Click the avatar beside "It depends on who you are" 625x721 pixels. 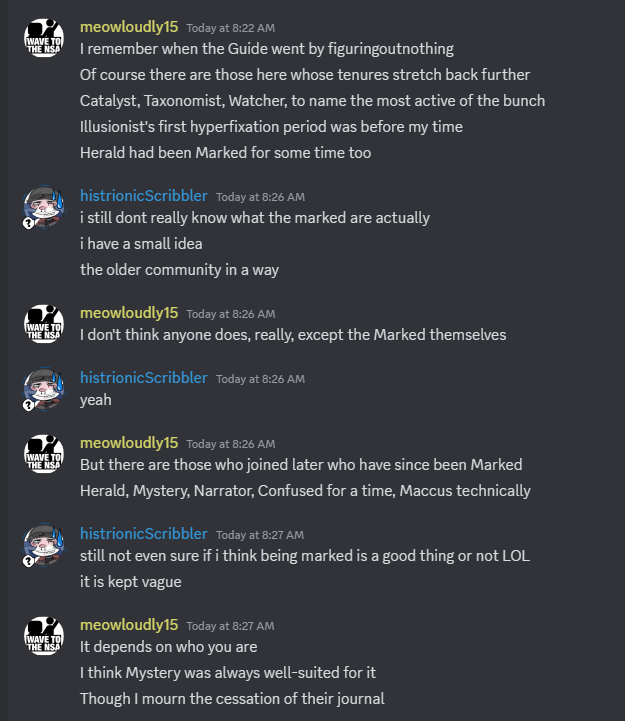44,636
